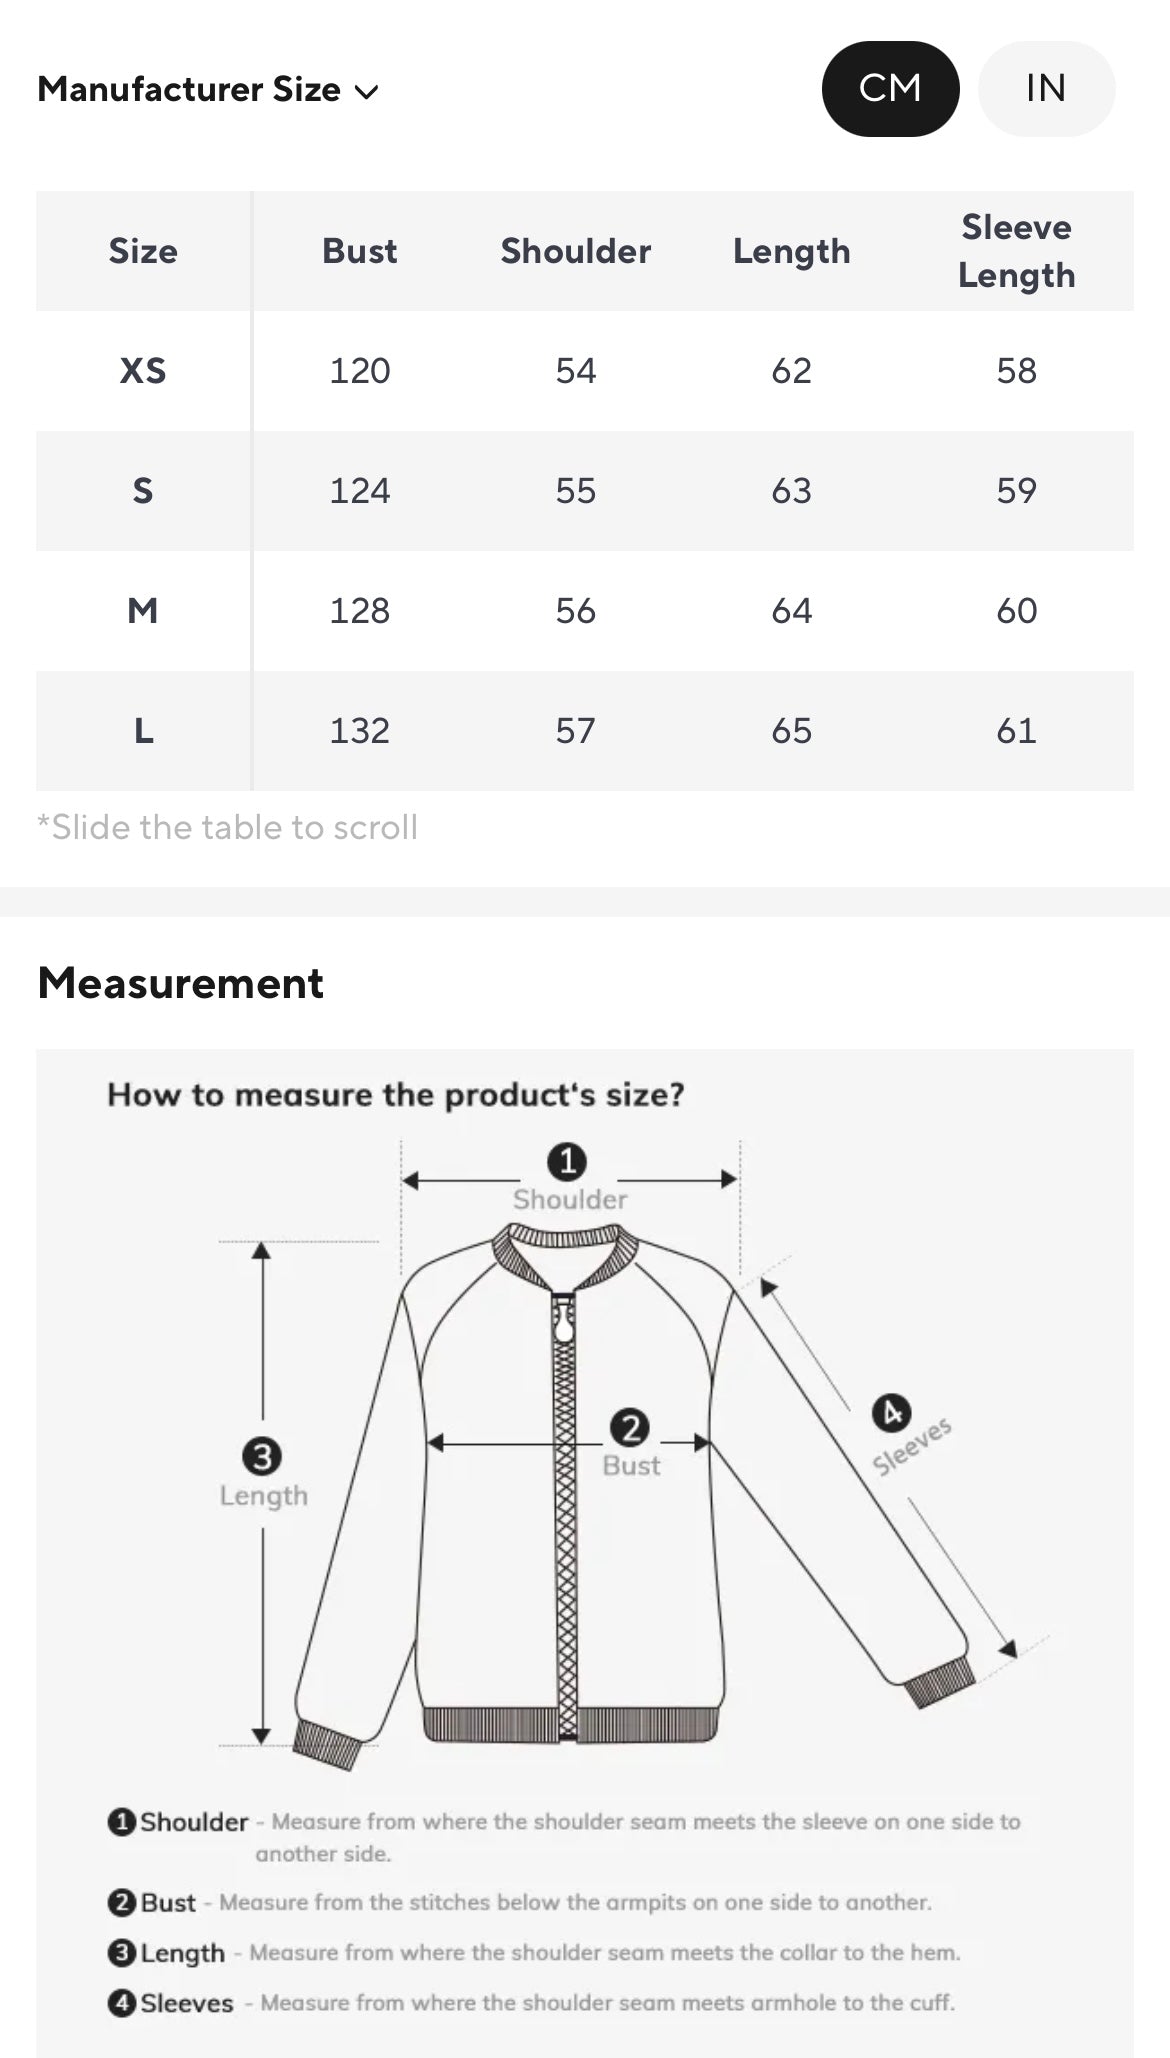The width and height of the screenshot is (1170, 2058).
Task: Click the Shoulder column header
Action: click(x=575, y=251)
